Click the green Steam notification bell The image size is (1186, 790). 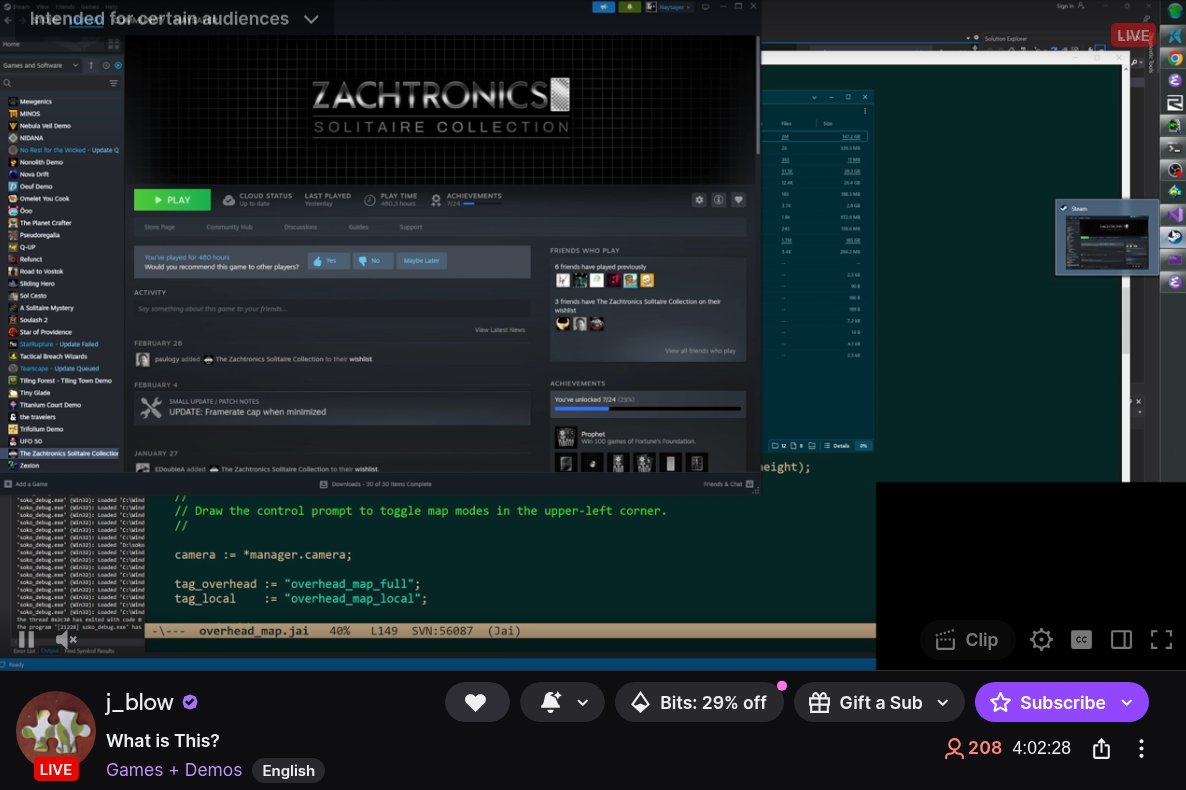click(629, 7)
